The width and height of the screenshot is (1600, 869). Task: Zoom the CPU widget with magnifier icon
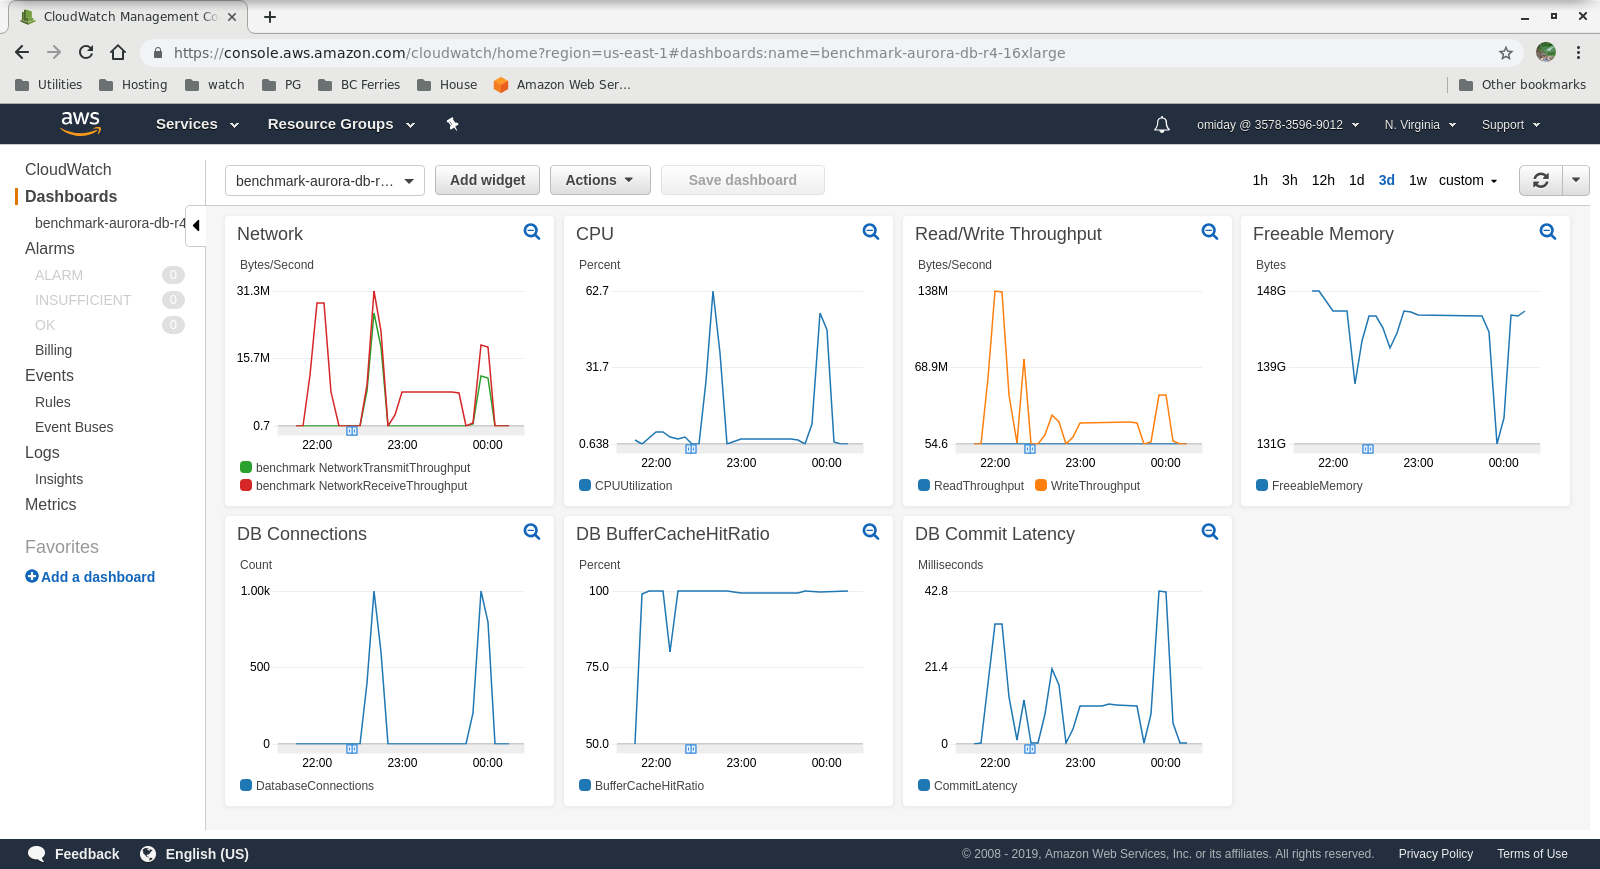point(871,232)
